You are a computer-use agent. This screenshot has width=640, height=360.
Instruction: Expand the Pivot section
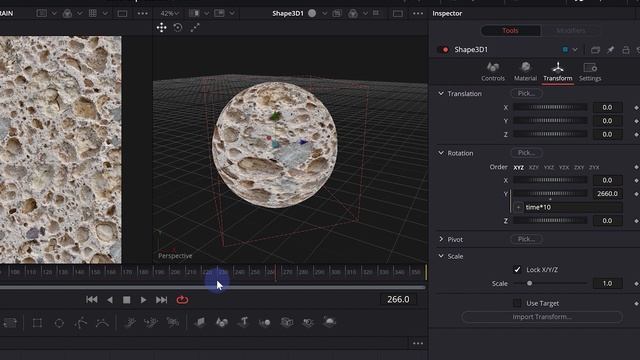coord(441,239)
